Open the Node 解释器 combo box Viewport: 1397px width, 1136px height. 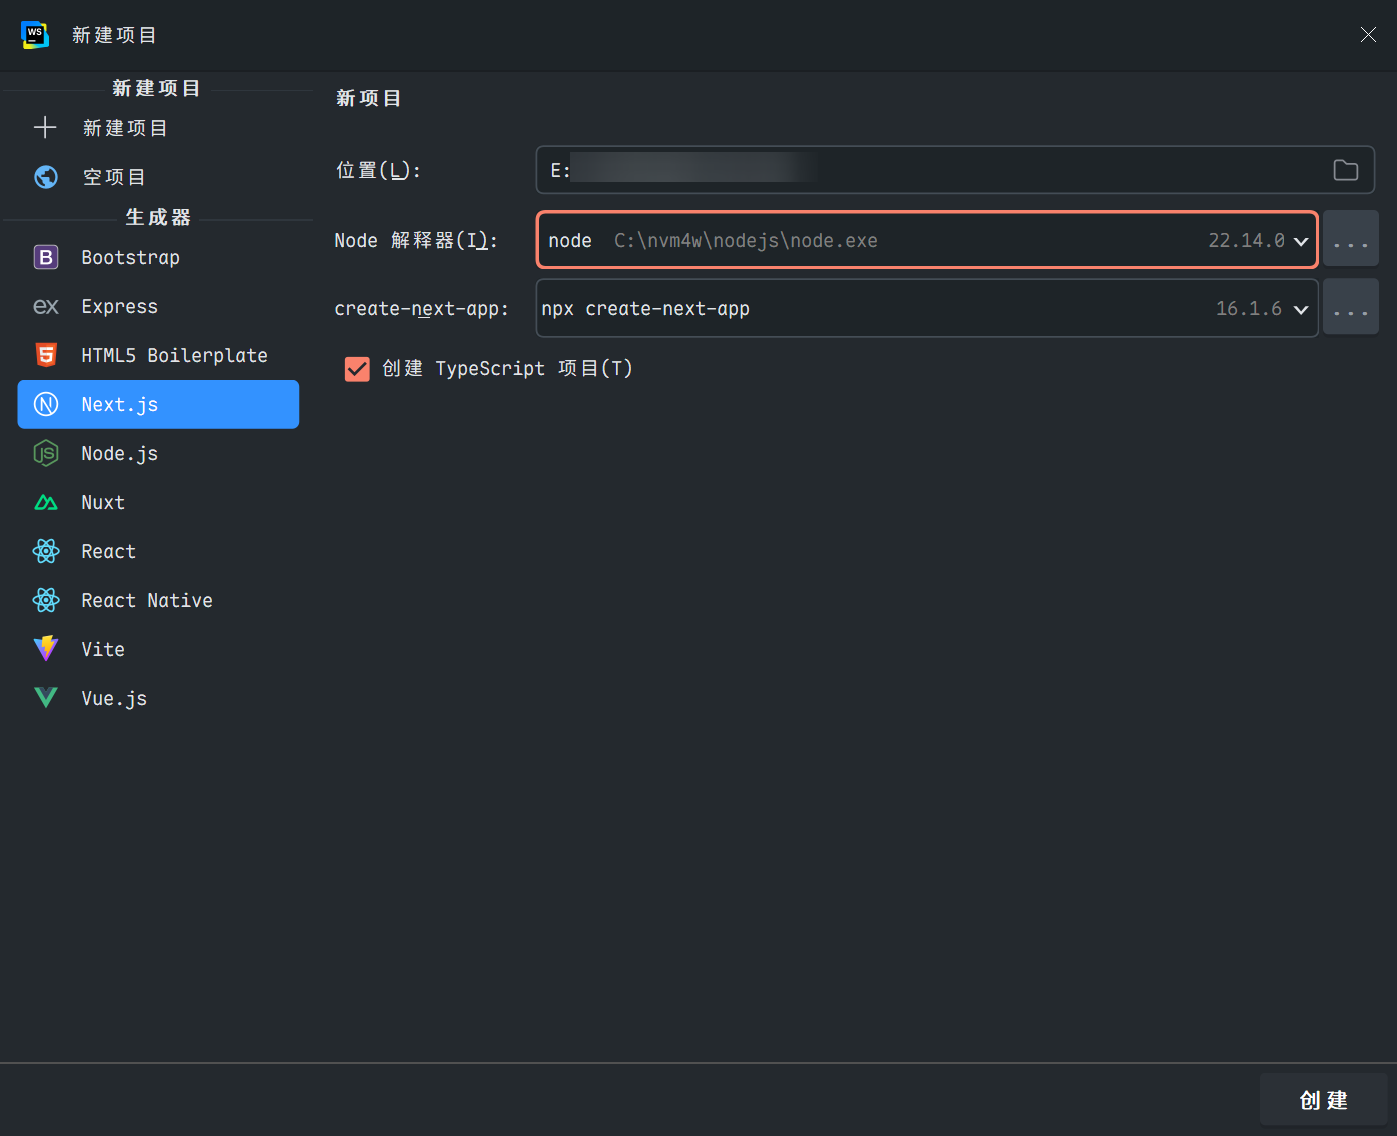pos(927,240)
